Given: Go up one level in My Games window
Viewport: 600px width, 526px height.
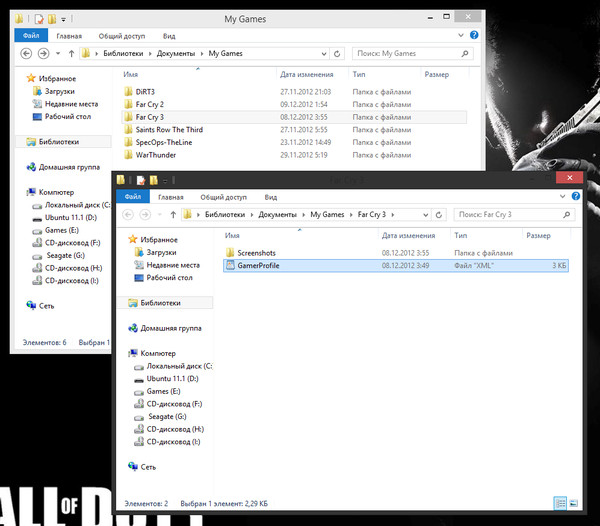Looking at the screenshot, I should 71,54.
